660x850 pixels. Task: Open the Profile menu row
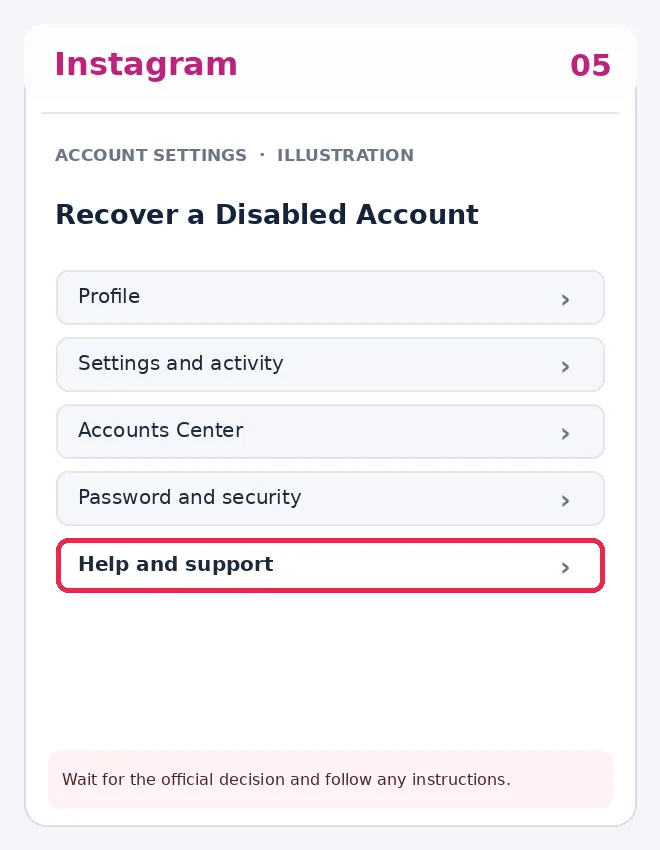tap(330, 298)
